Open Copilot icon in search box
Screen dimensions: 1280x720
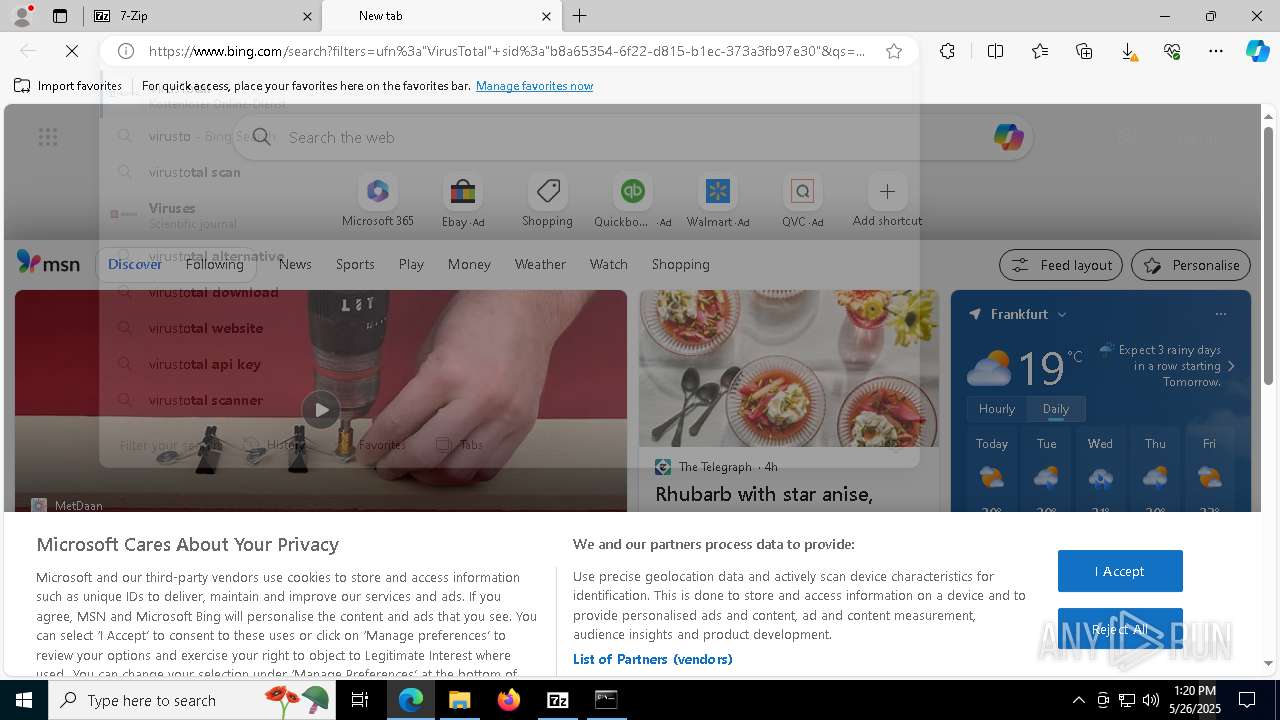pyautogui.click(x=1008, y=137)
